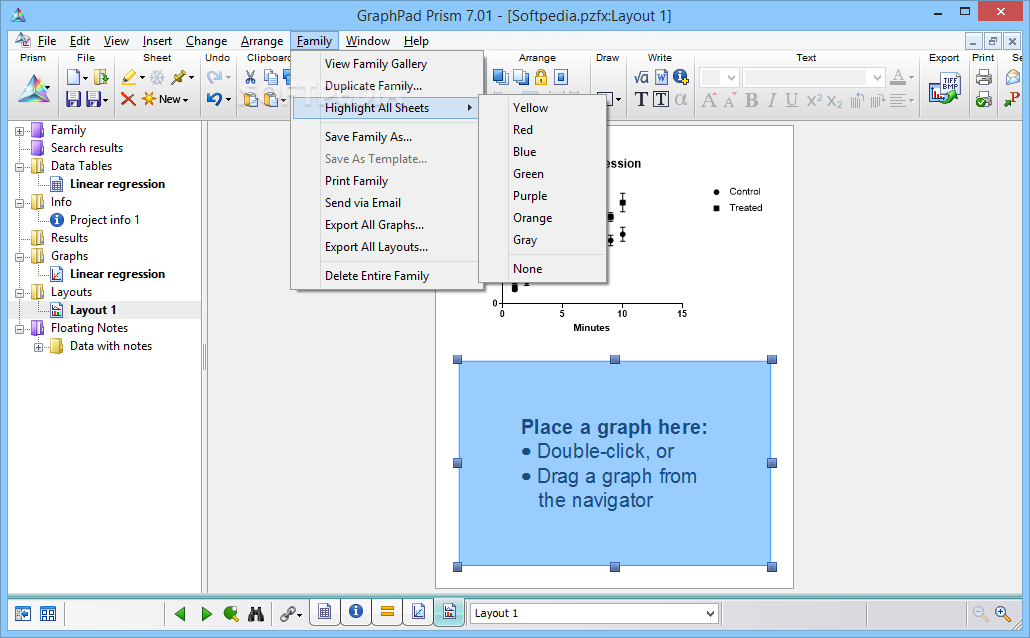The image size is (1030, 638).
Task: Select the boxed T text-box tool
Action: [x=661, y=99]
